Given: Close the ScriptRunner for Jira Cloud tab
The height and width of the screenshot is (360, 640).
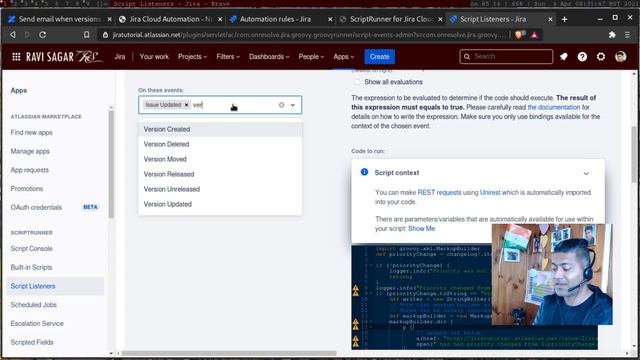Looking at the screenshot, I should tap(440, 19).
